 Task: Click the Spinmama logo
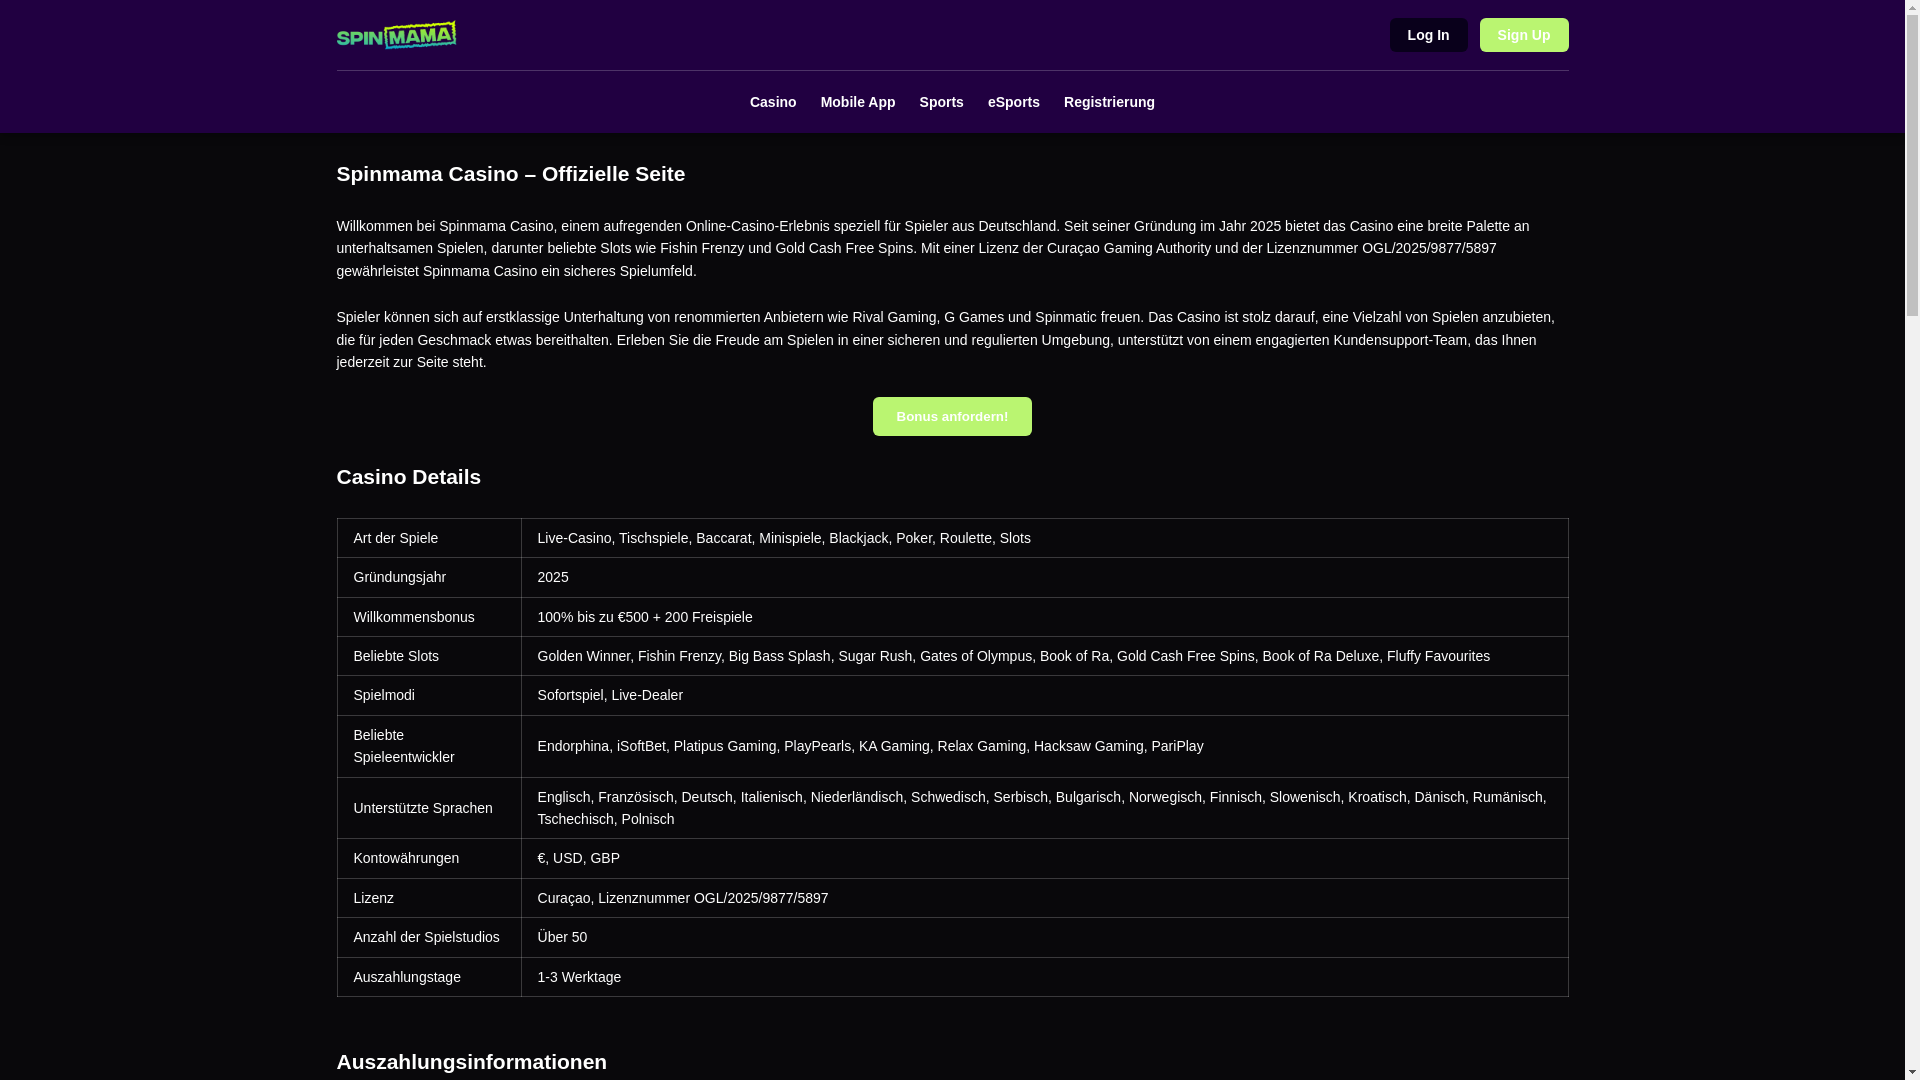pyautogui.click(x=396, y=35)
